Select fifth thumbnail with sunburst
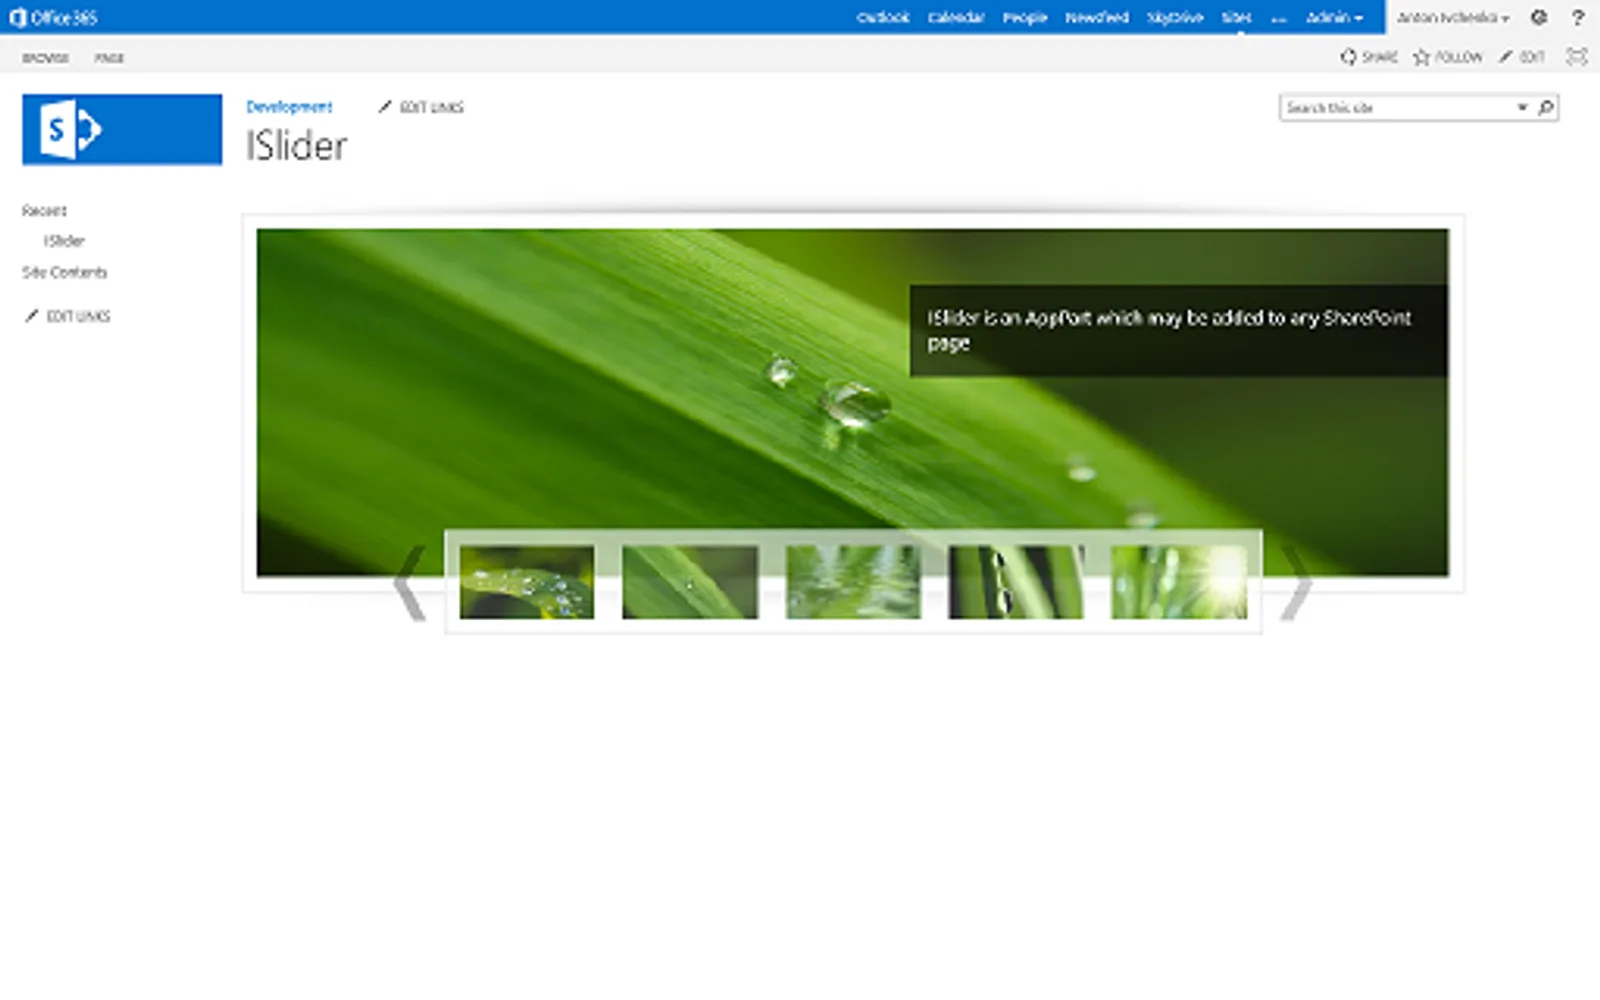The width and height of the screenshot is (1600, 1000). click(x=1179, y=582)
